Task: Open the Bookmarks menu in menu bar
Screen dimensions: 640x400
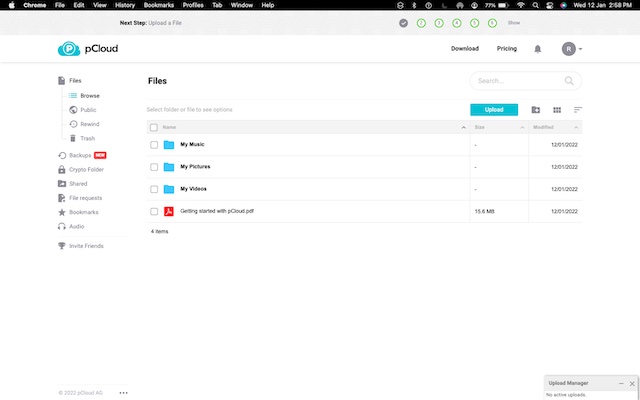Action: point(159,5)
